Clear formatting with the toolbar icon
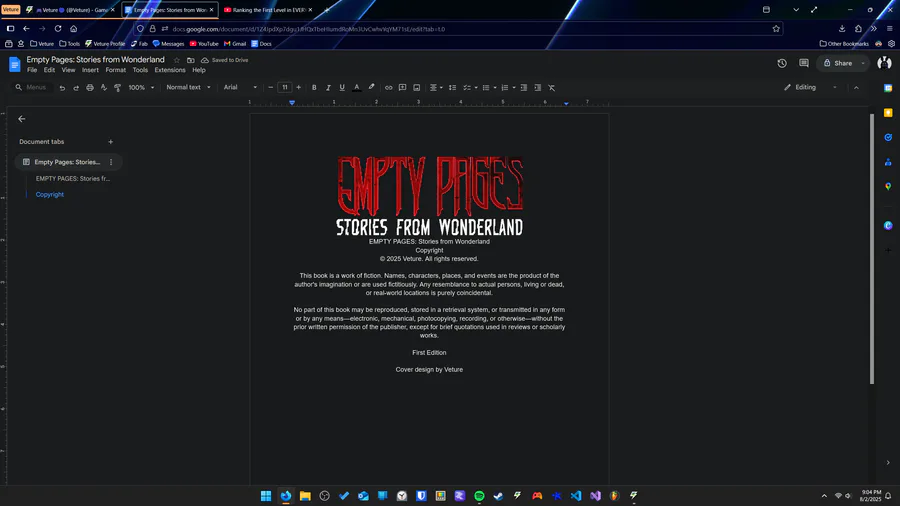 click(552, 88)
